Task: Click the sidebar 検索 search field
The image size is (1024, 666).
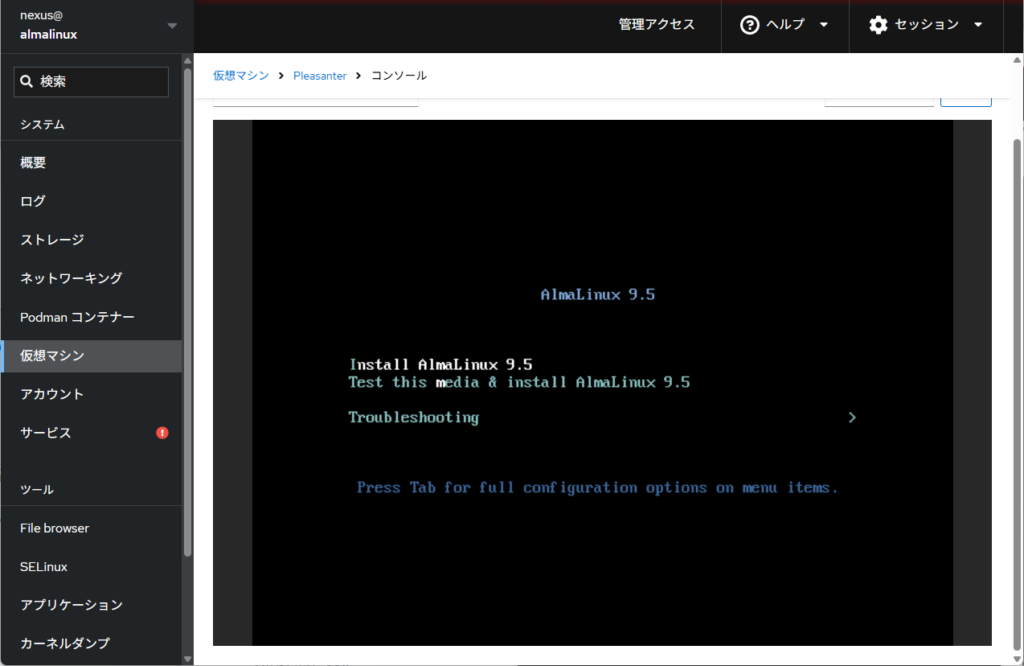Action: point(100,82)
